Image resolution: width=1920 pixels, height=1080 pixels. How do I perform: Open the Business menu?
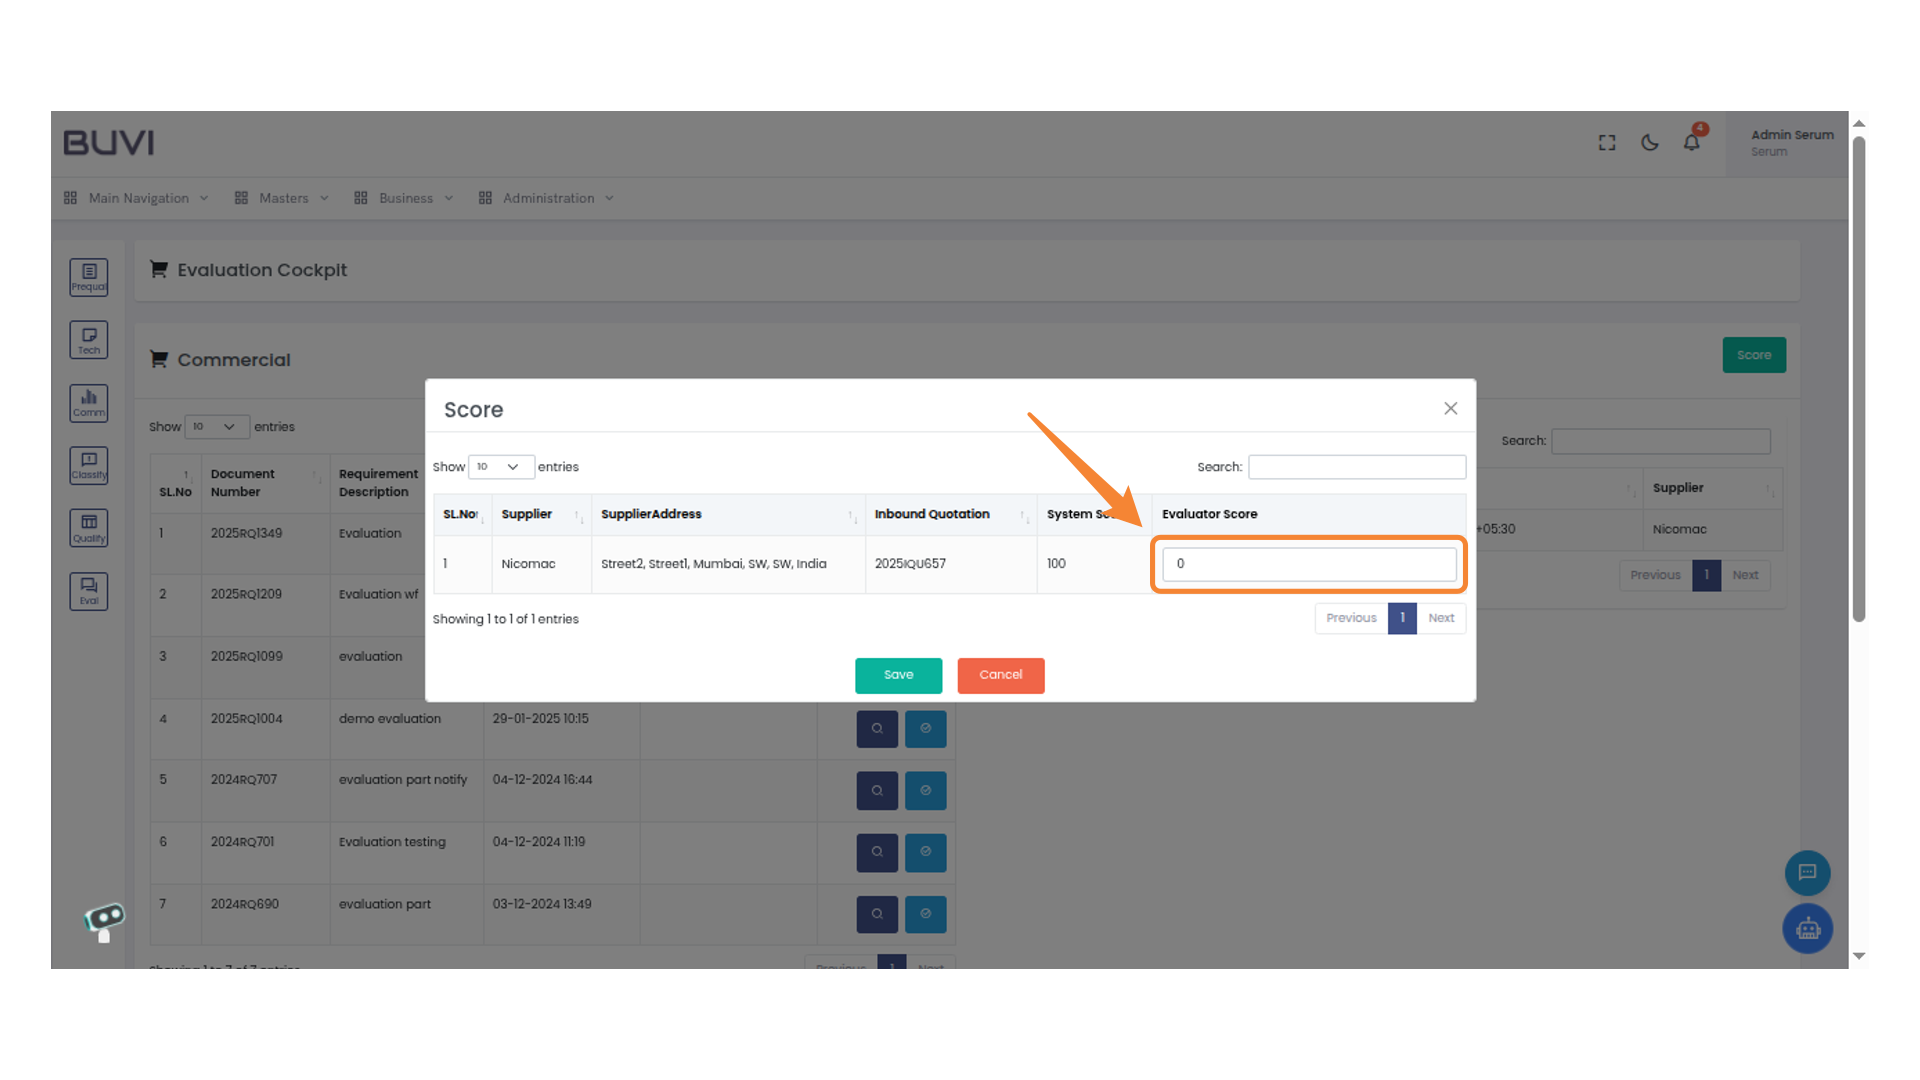click(404, 197)
